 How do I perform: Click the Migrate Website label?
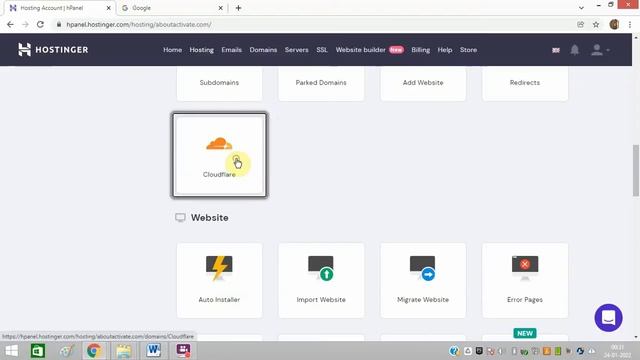423,300
